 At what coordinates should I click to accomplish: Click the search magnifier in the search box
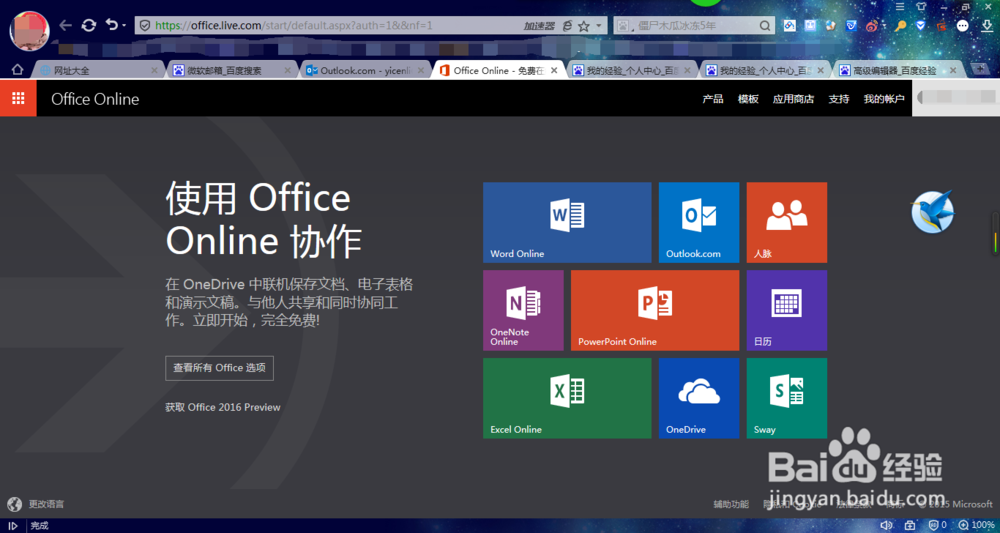click(x=765, y=26)
